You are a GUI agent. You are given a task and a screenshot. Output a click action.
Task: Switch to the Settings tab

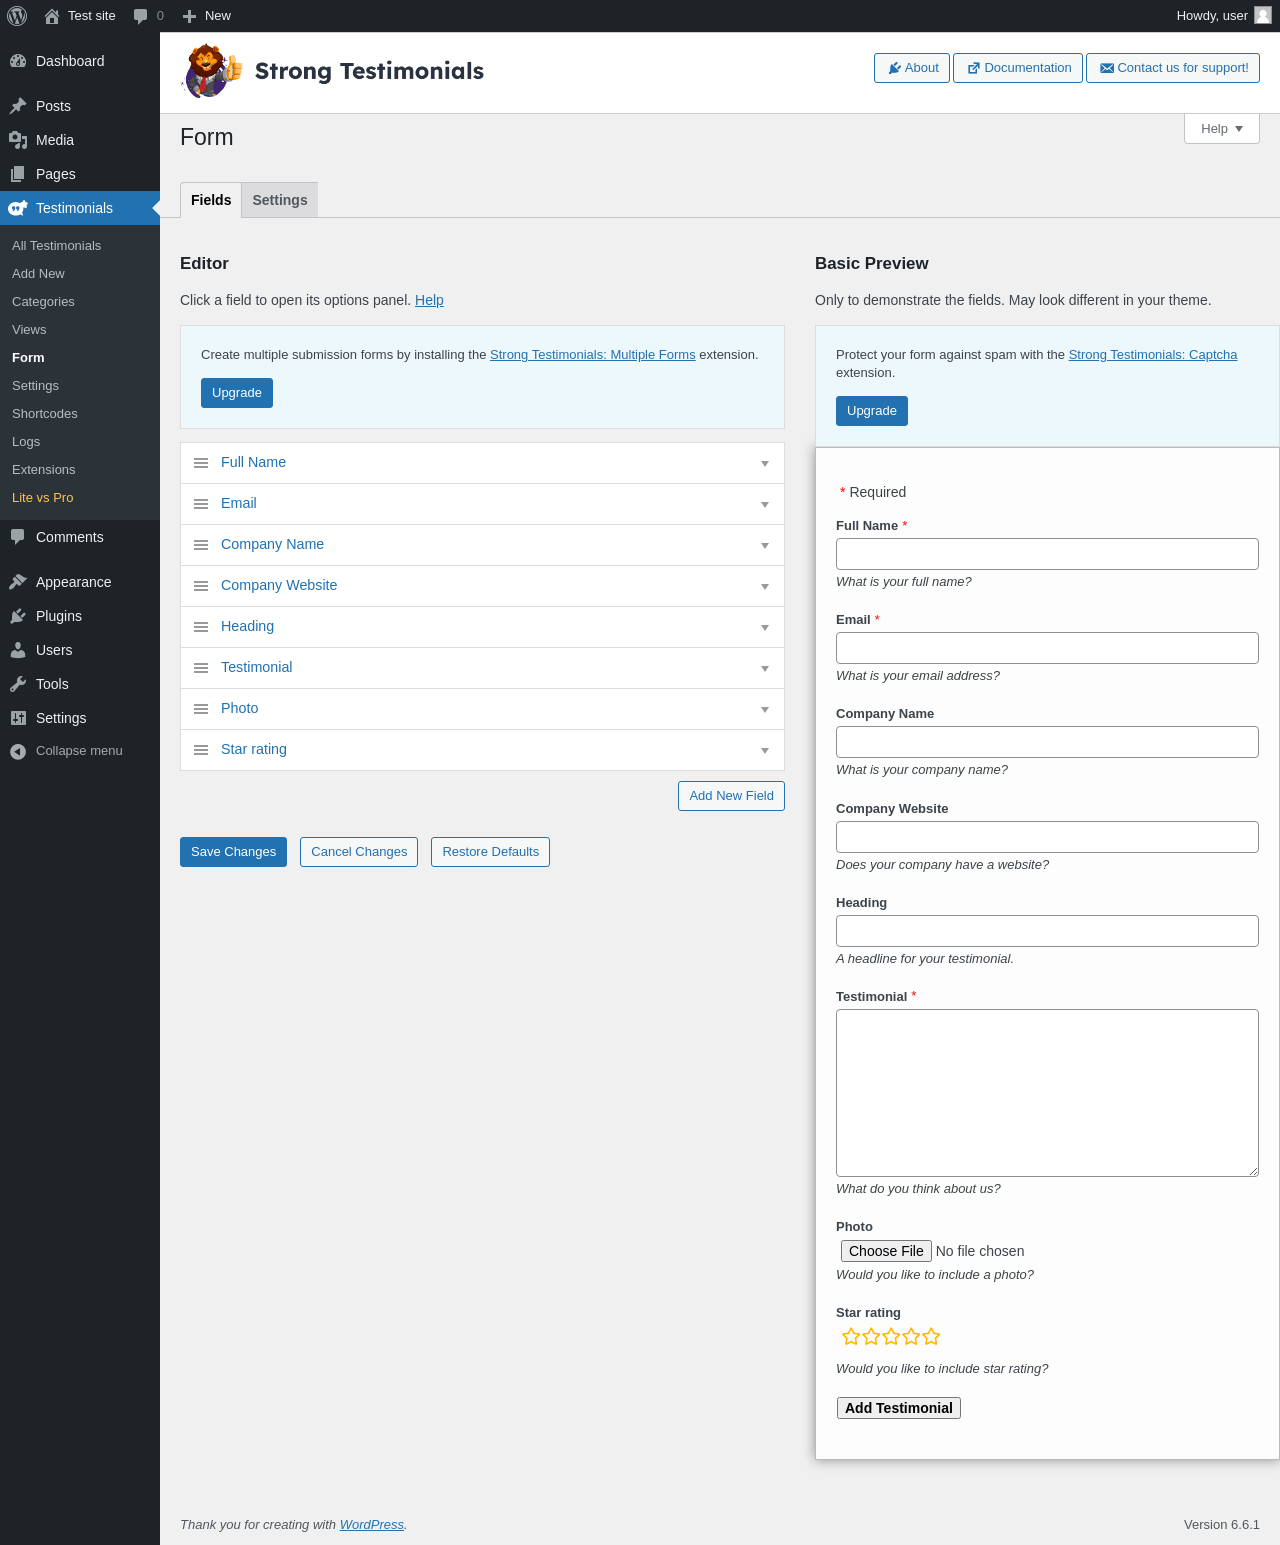280,200
